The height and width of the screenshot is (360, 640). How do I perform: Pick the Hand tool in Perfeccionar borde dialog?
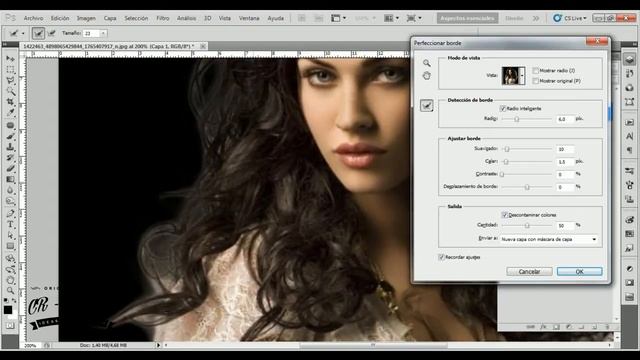coord(427,76)
